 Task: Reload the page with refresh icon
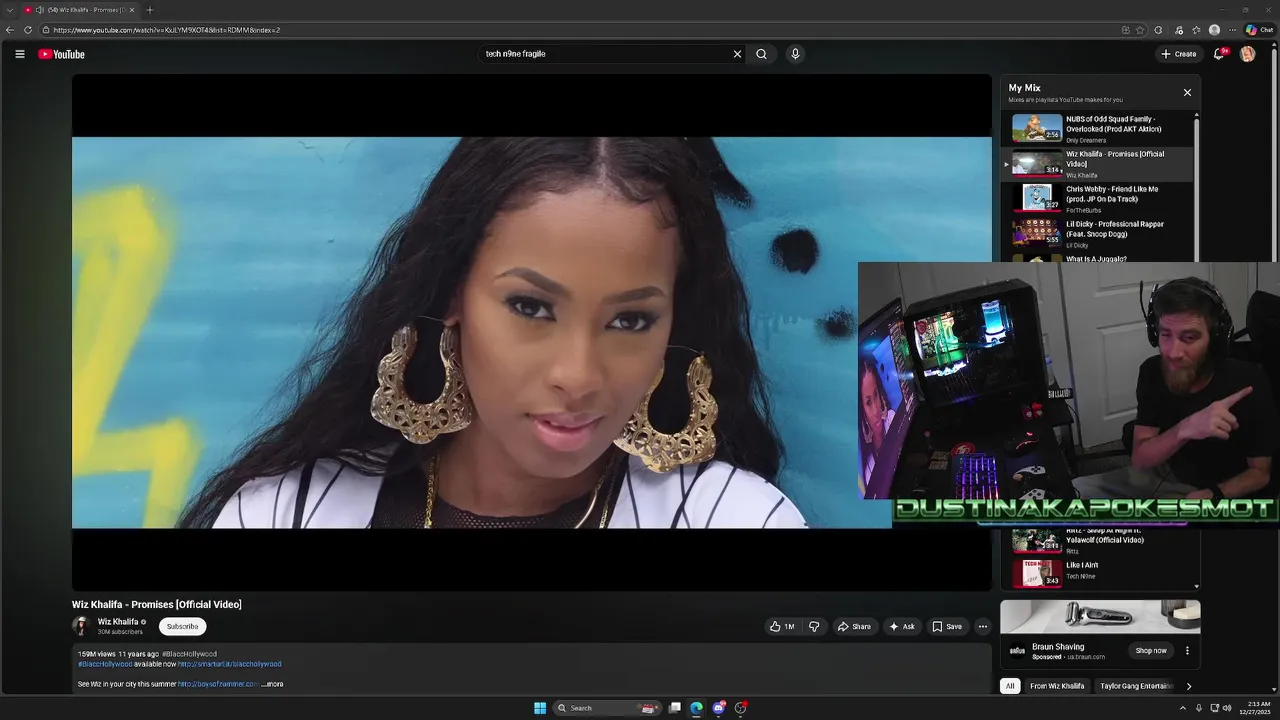tap(28, 30)
